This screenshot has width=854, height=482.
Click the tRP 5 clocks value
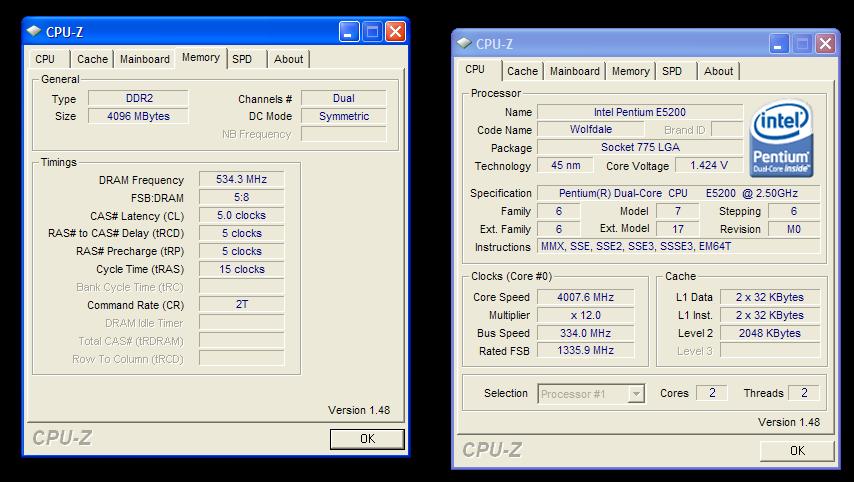(241, 251)
